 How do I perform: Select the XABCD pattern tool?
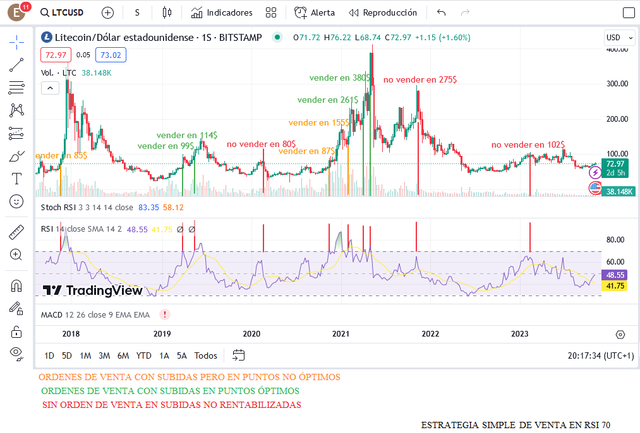tap(16, 110)
